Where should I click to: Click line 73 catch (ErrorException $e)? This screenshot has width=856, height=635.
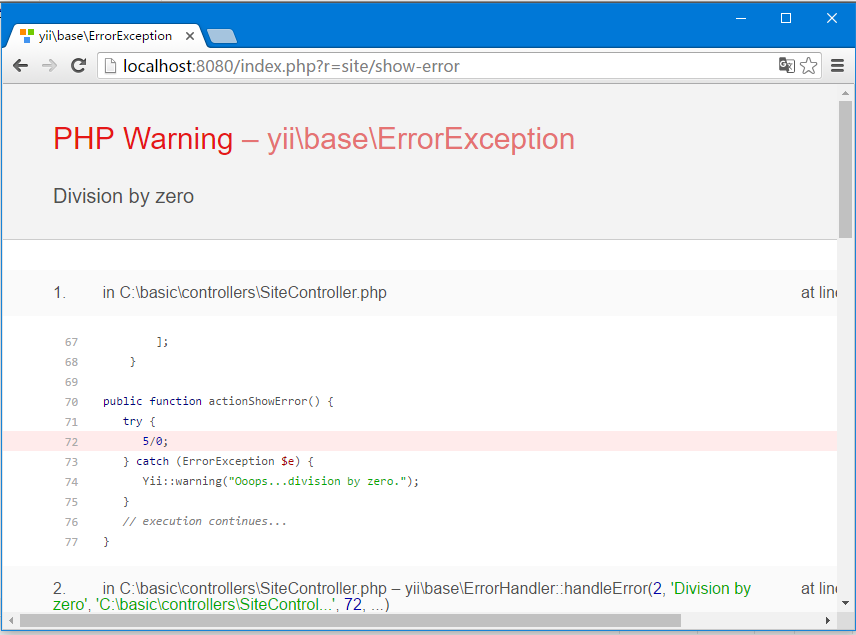pyautogui.click(x=218, y=461)
